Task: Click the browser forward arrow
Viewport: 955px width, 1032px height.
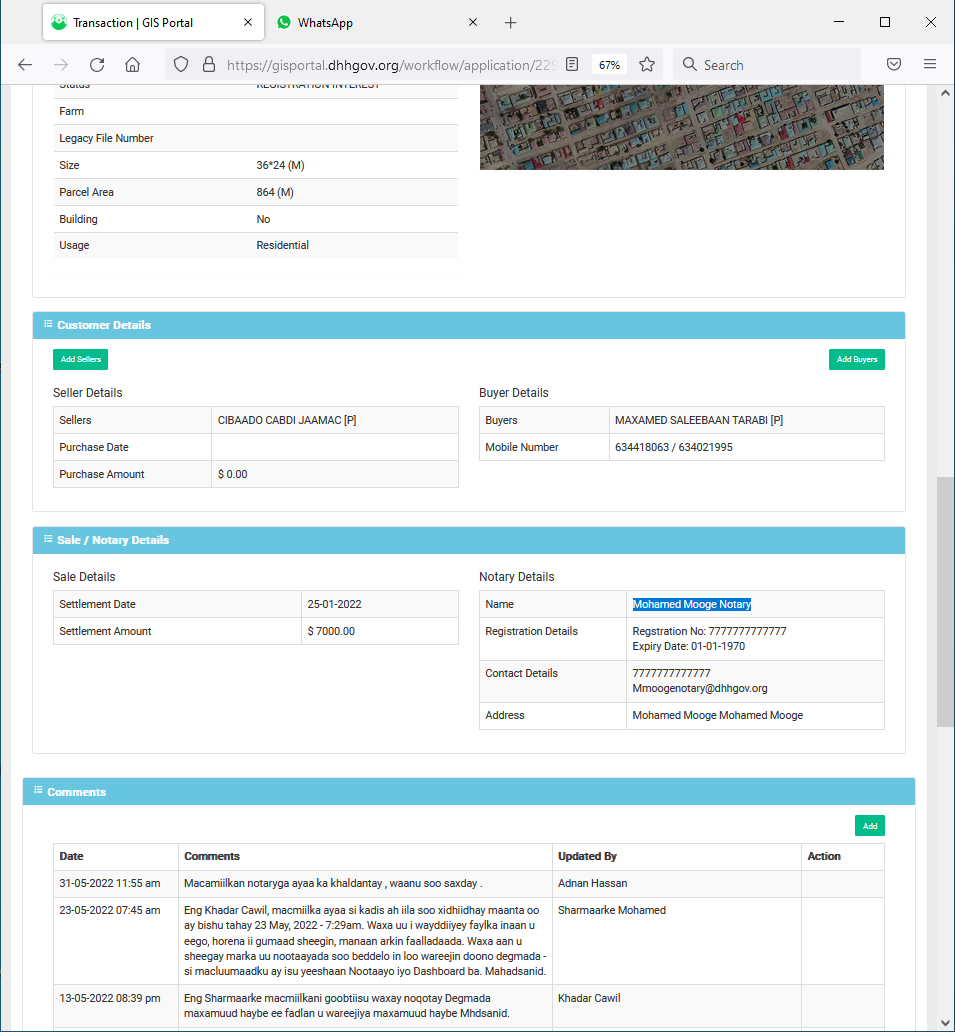Action: coord(61,64)
